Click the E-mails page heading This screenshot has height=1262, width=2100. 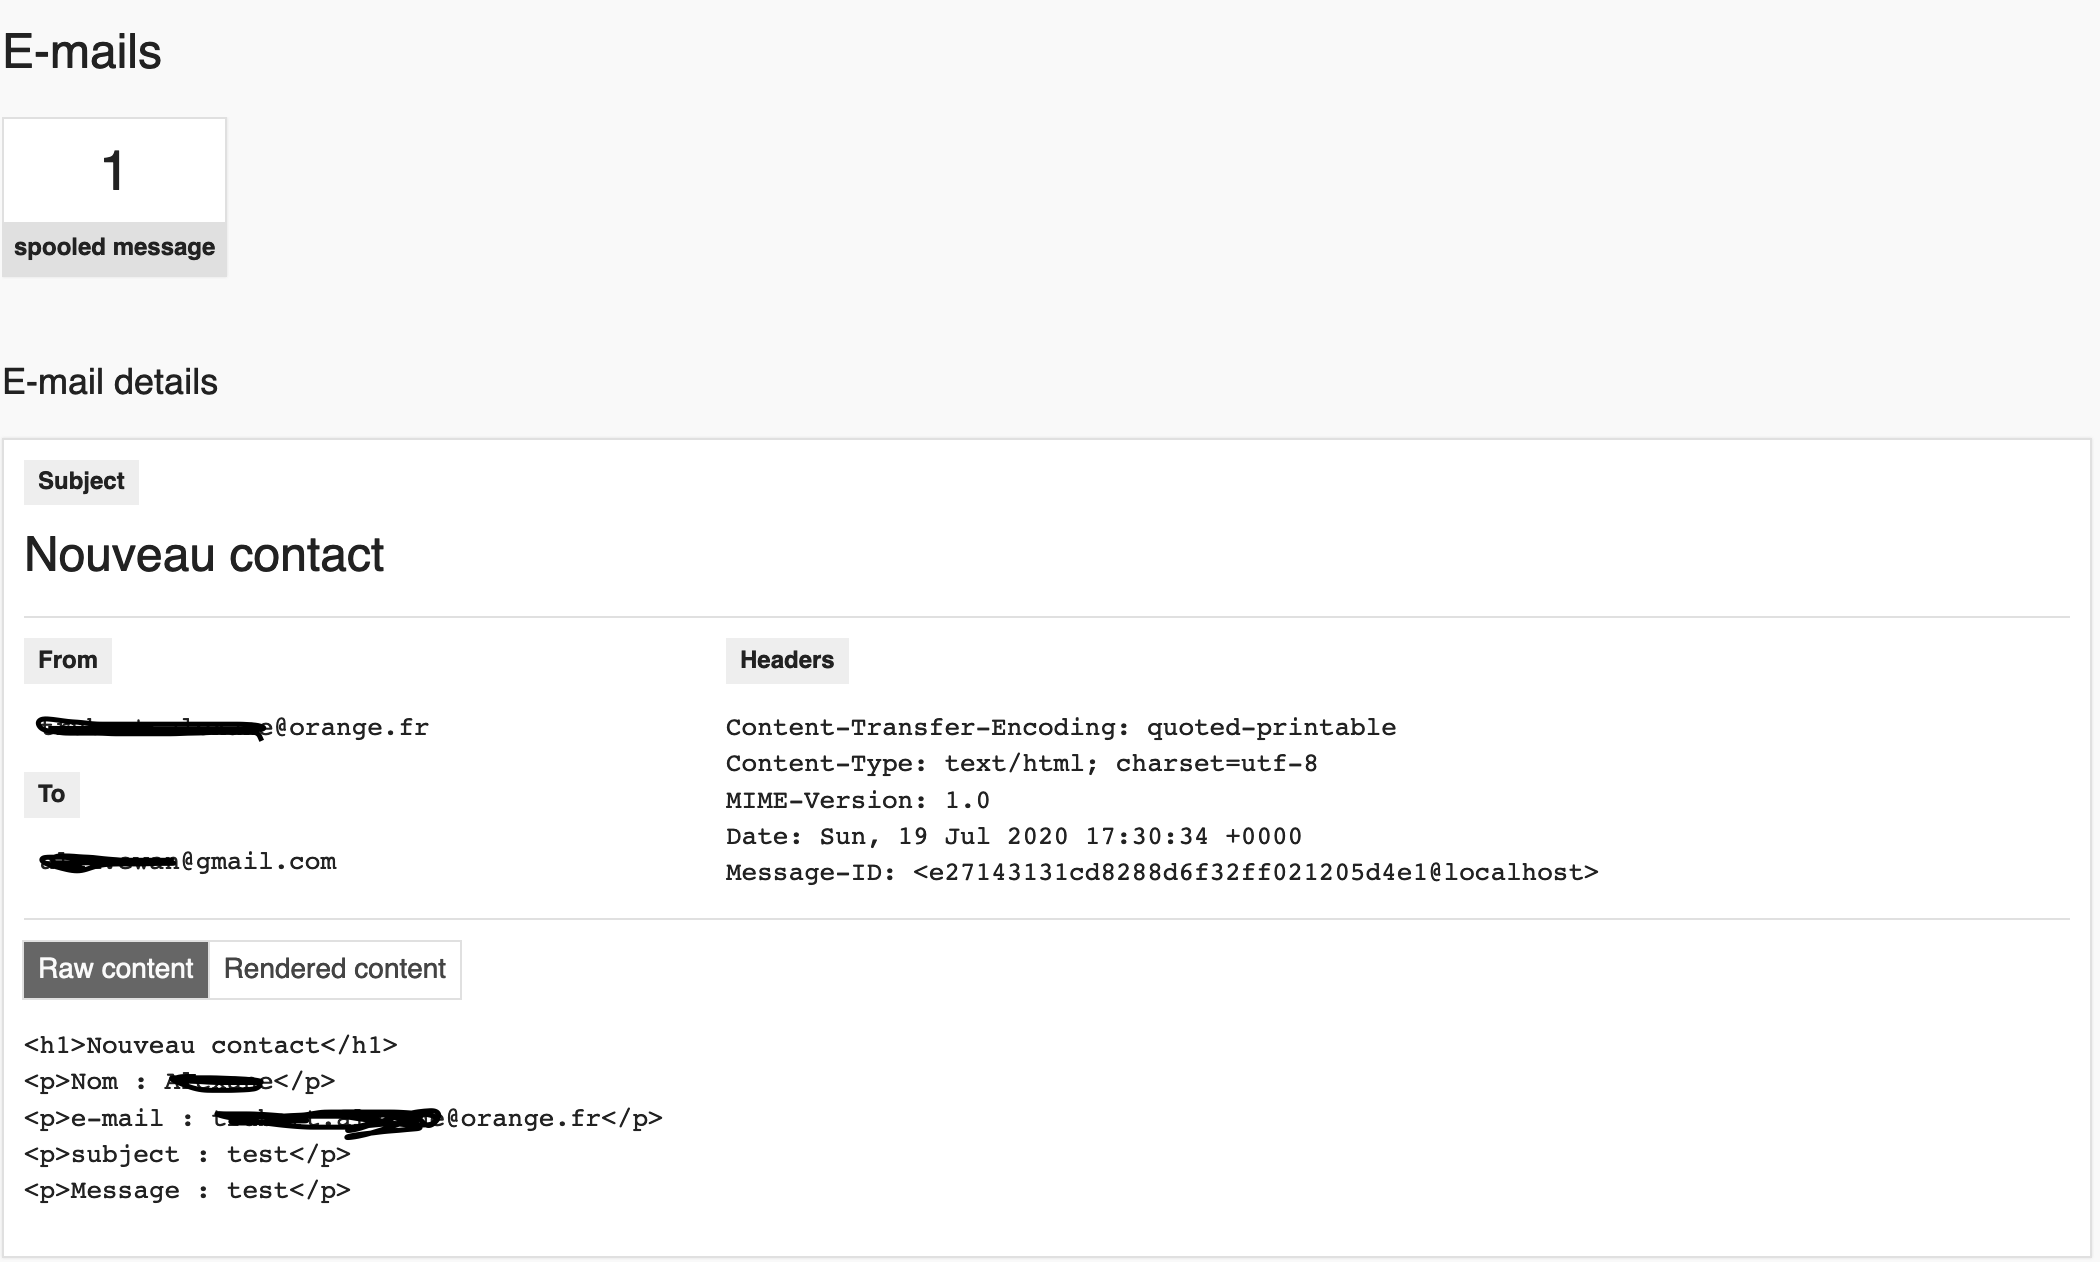coord(82,52)
